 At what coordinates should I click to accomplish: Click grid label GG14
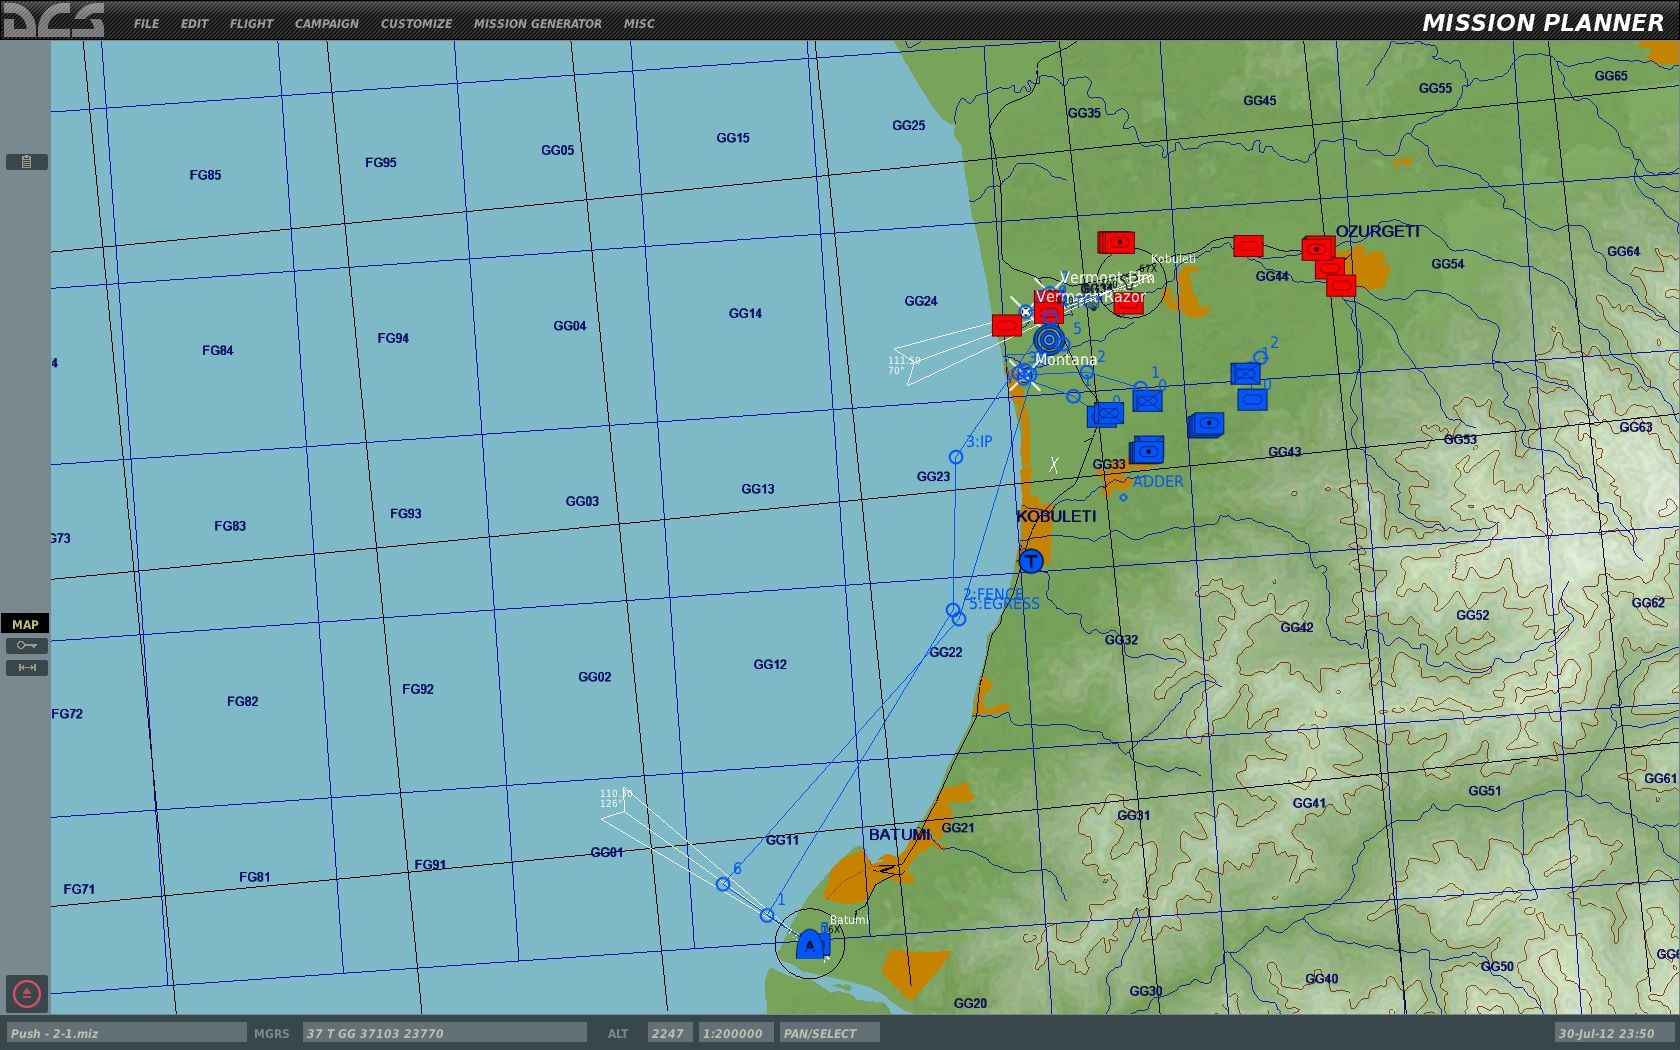click(x=745, y=313)
